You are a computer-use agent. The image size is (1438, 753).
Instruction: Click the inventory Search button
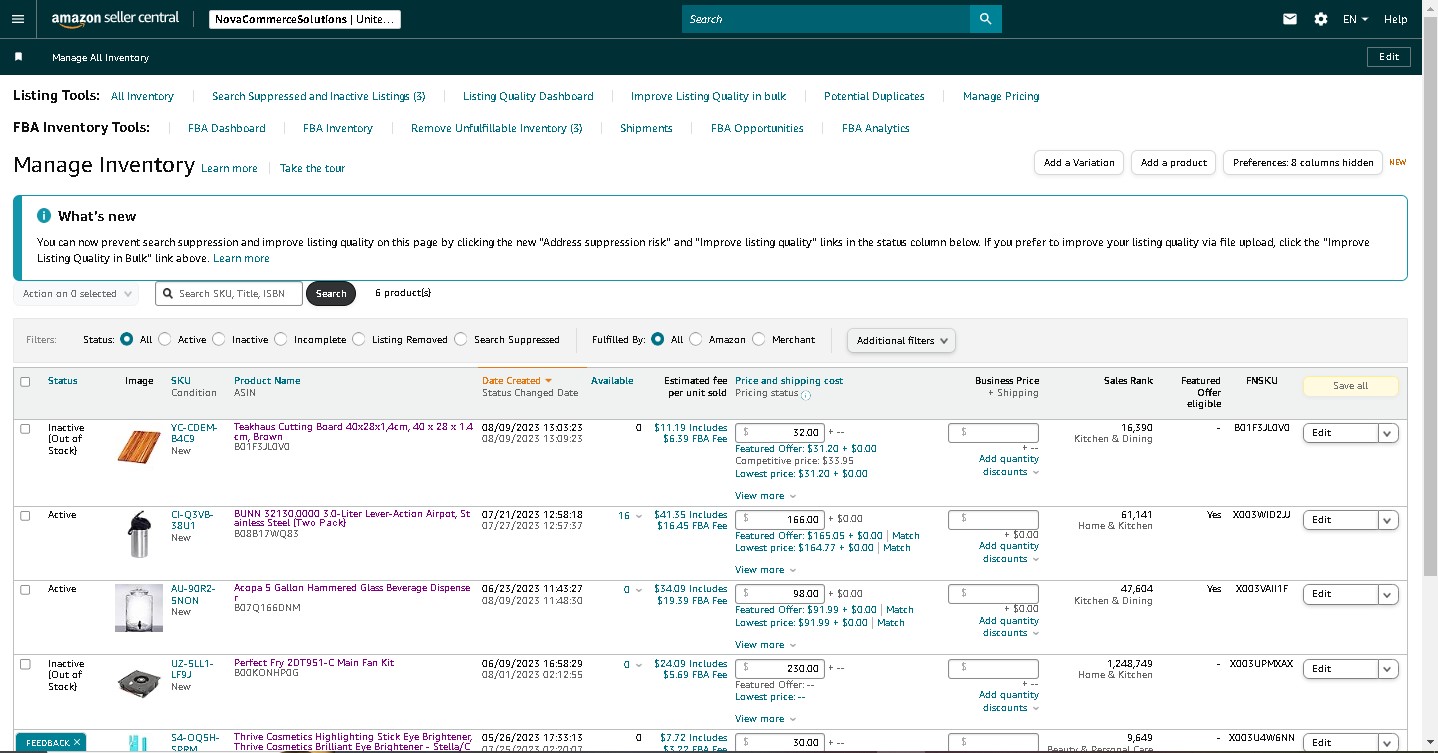331,294
